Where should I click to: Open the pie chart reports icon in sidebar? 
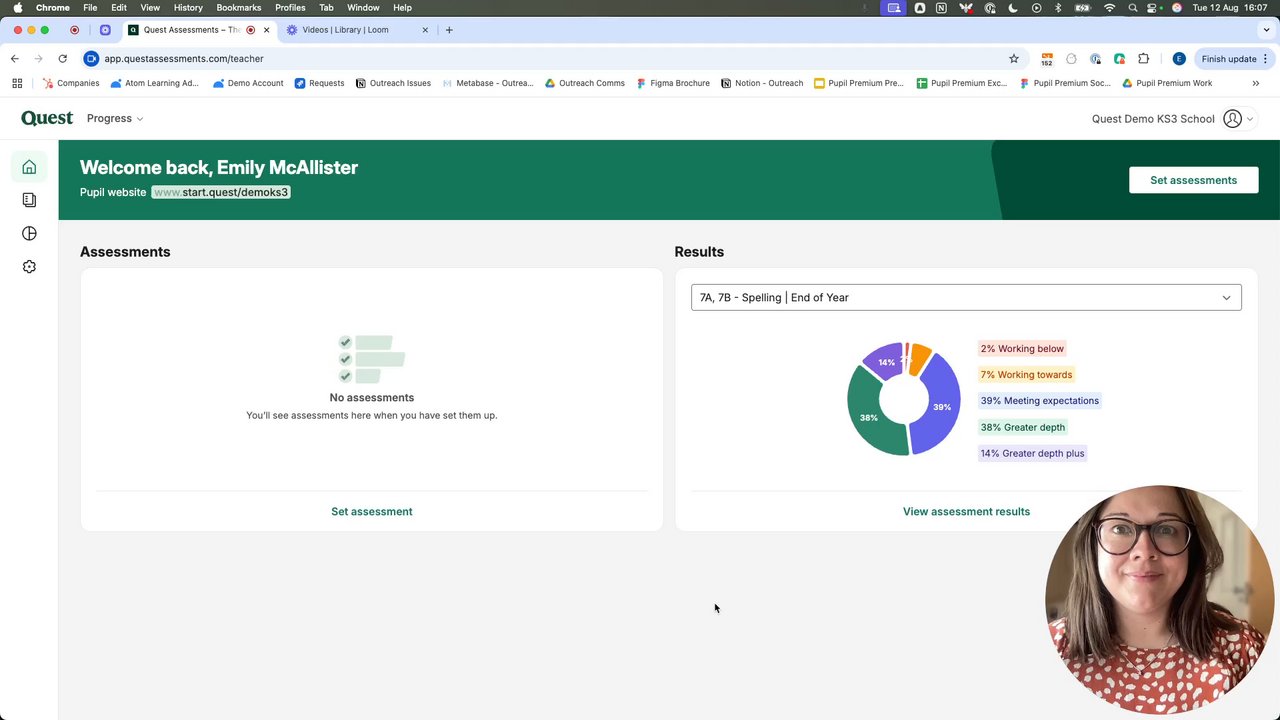[29, 233]
